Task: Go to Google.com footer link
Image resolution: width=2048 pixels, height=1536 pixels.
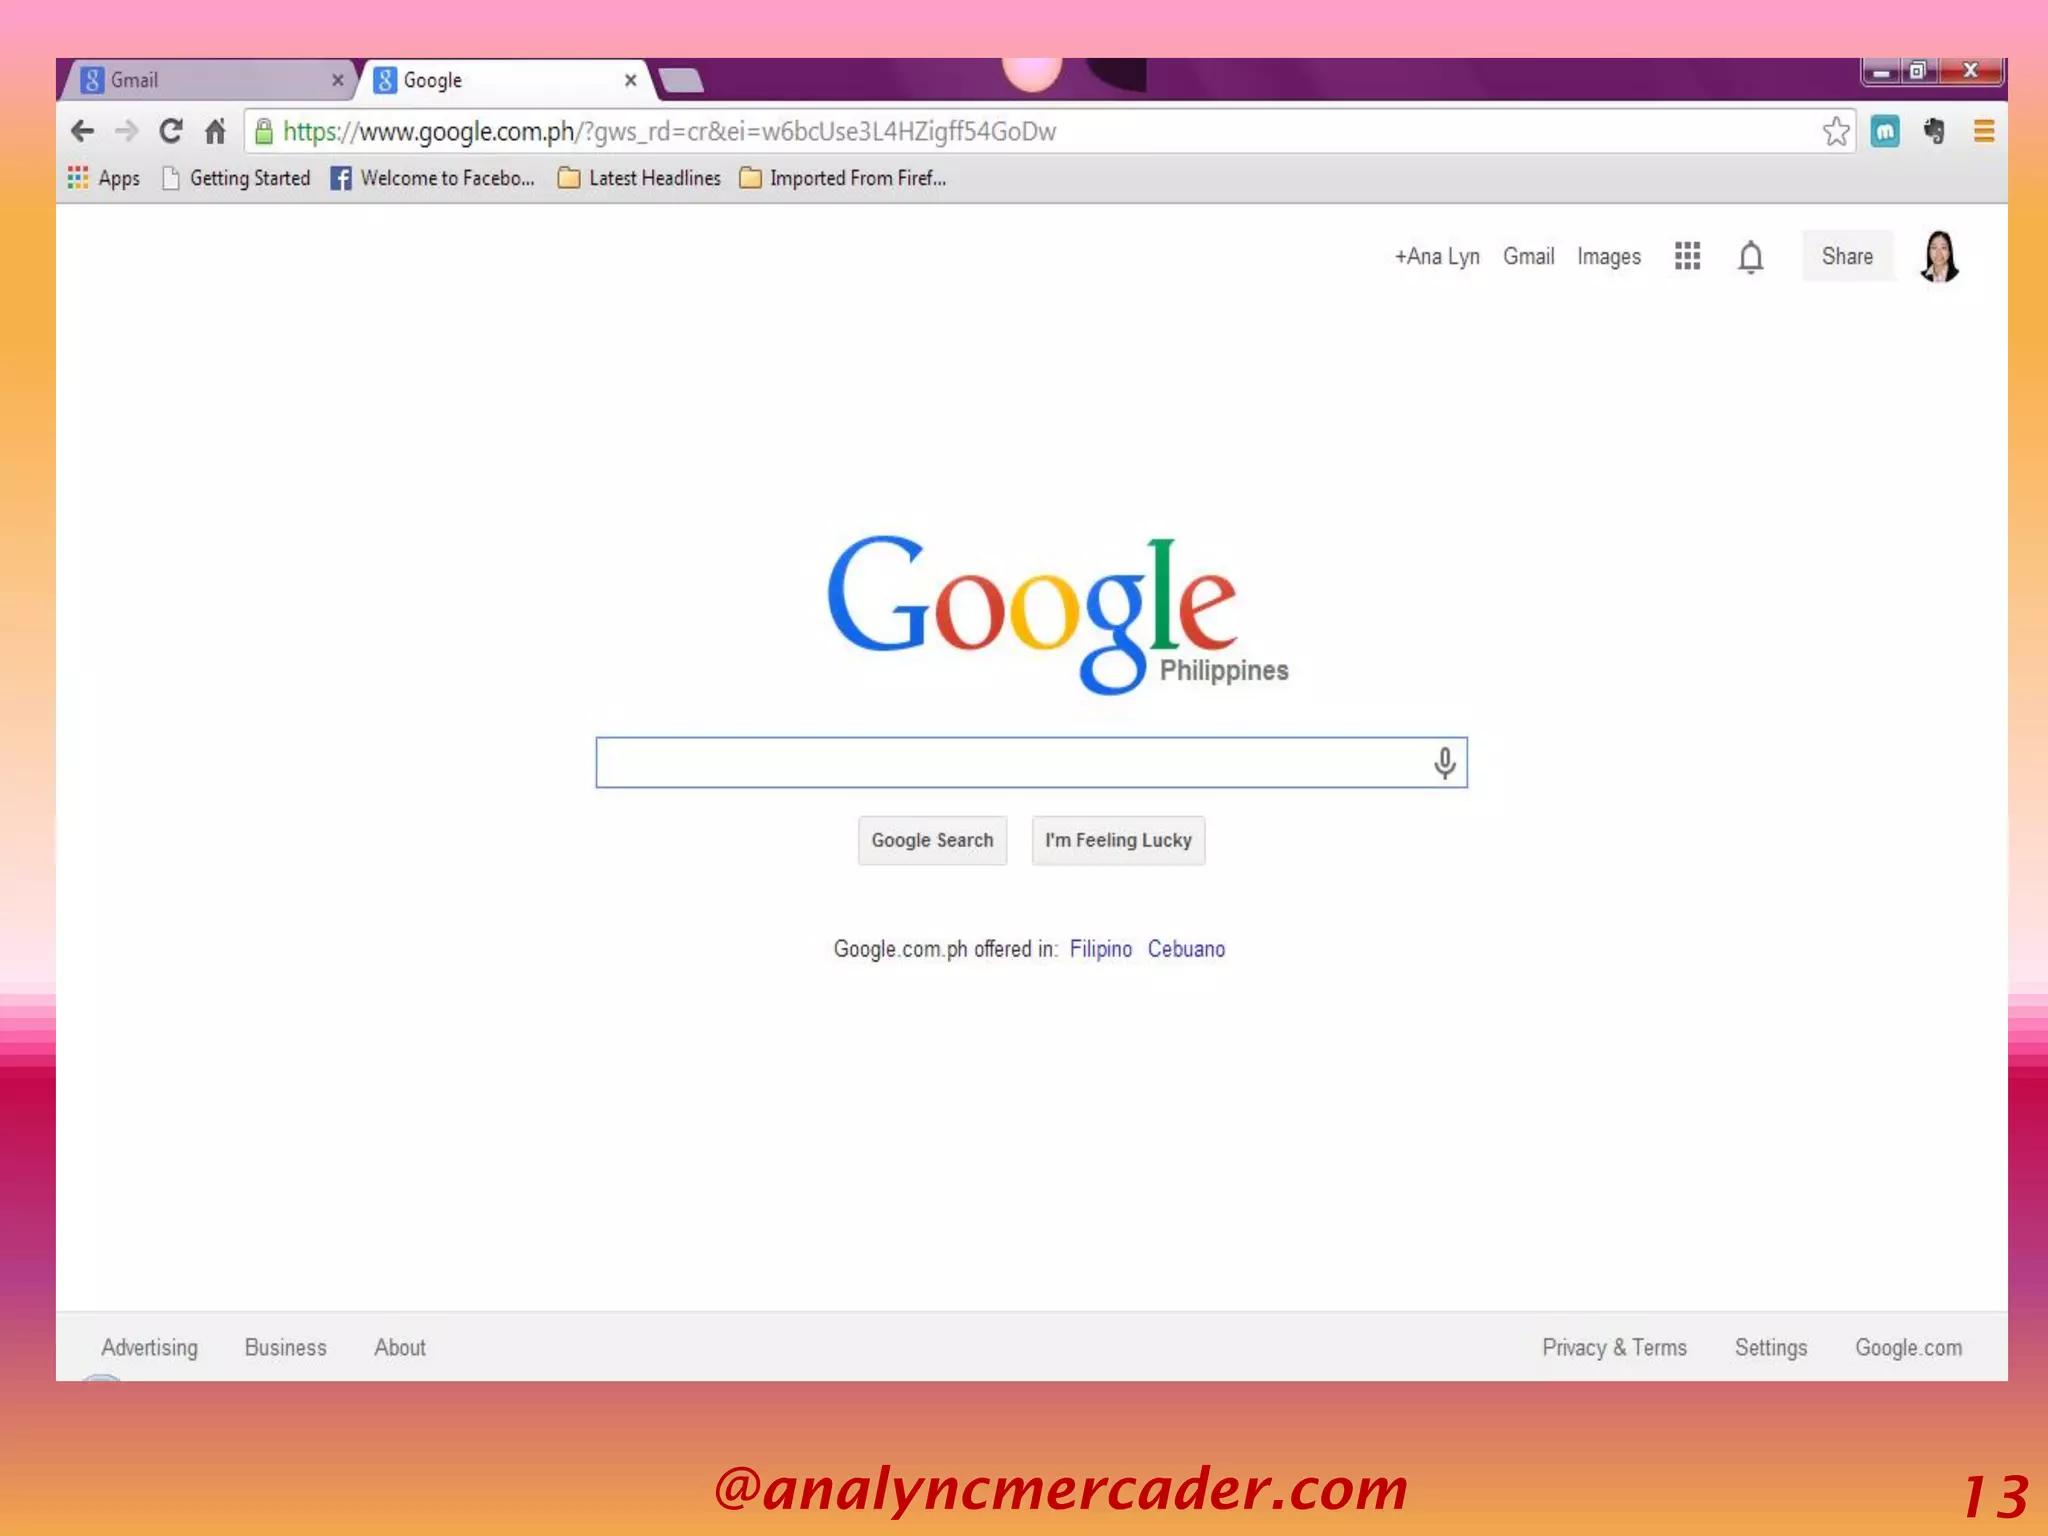Action: pyautogui.click(x=1908, y=1348)
